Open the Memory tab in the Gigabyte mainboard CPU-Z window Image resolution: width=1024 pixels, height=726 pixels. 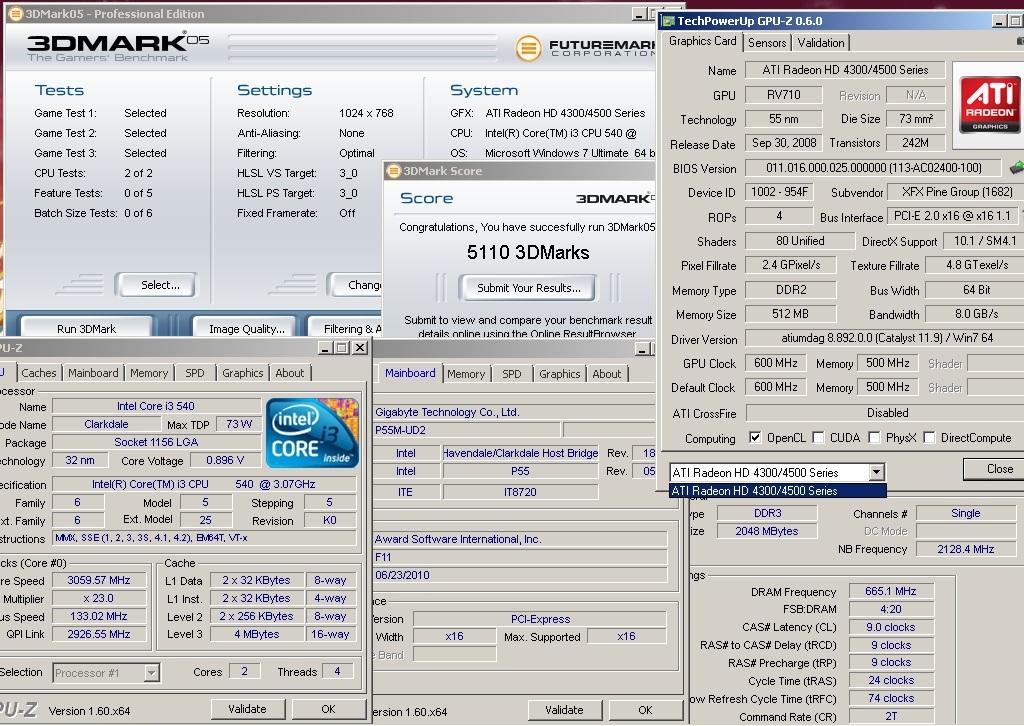[x=466, y=374]
